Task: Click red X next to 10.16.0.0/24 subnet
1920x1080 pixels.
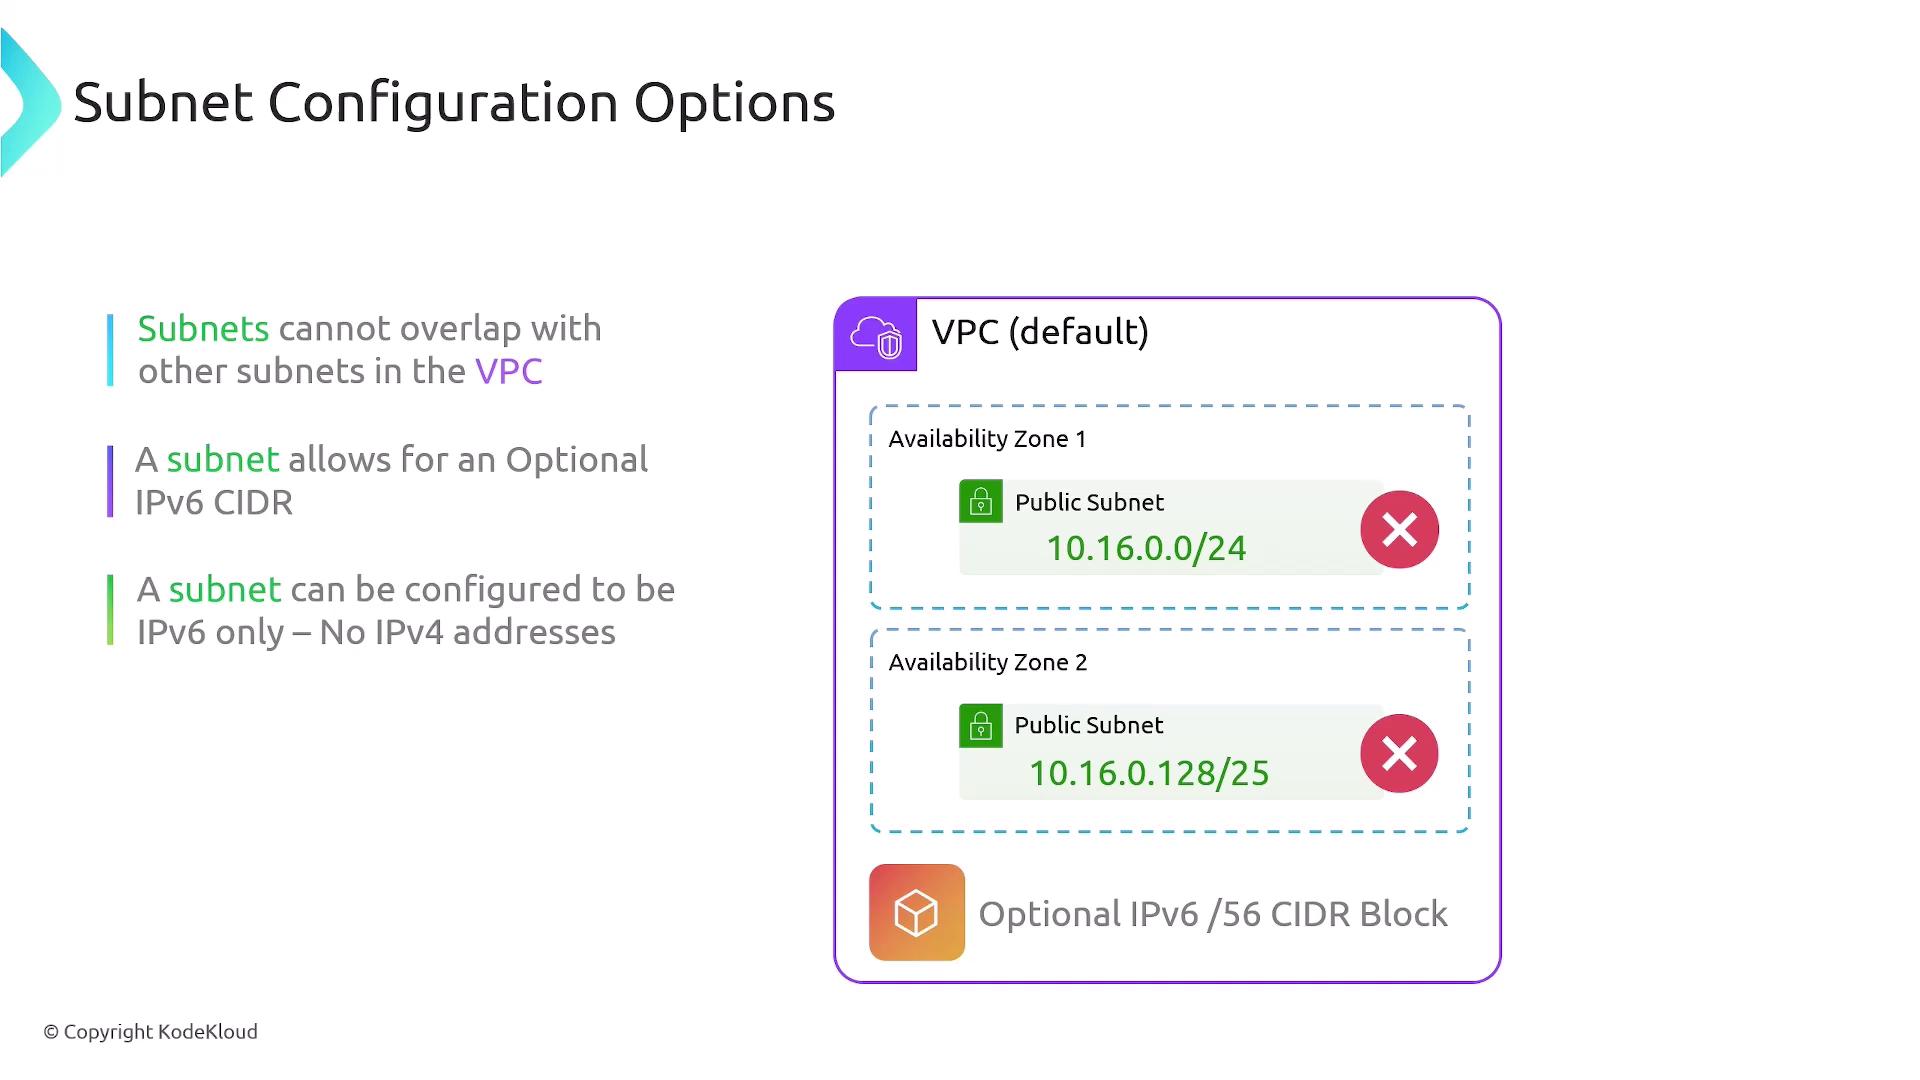Action: tap(1399, 529)
